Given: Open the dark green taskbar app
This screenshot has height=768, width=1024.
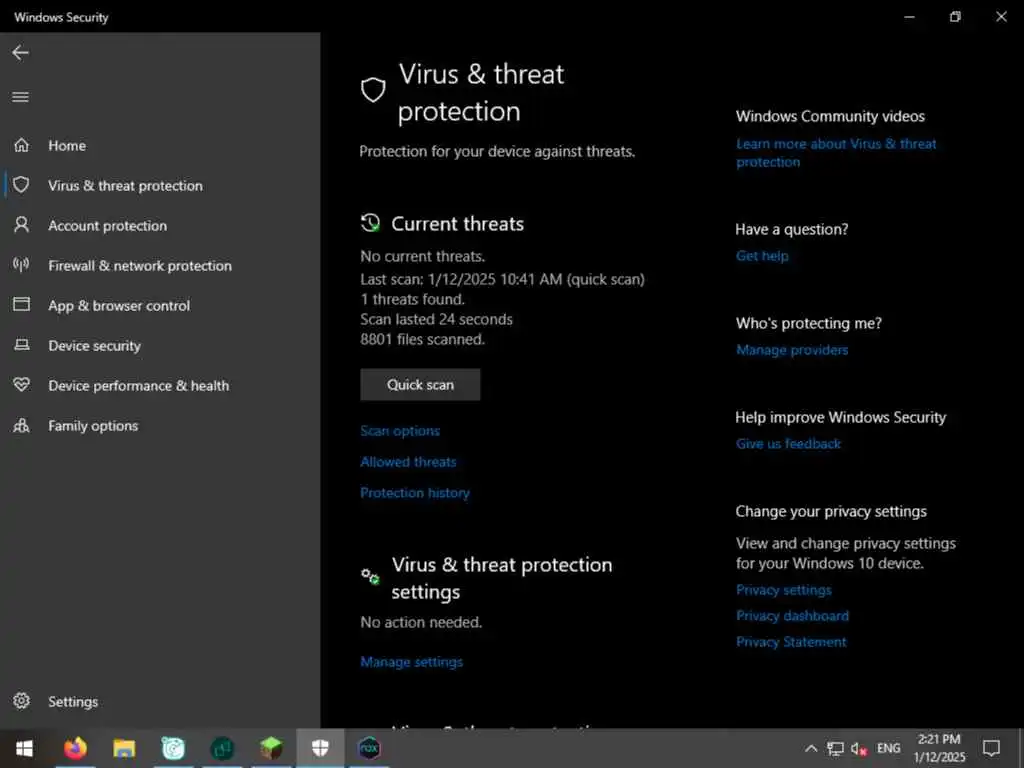Looking at the screenshot, I should pyautogui.click(x=222, y=748).
